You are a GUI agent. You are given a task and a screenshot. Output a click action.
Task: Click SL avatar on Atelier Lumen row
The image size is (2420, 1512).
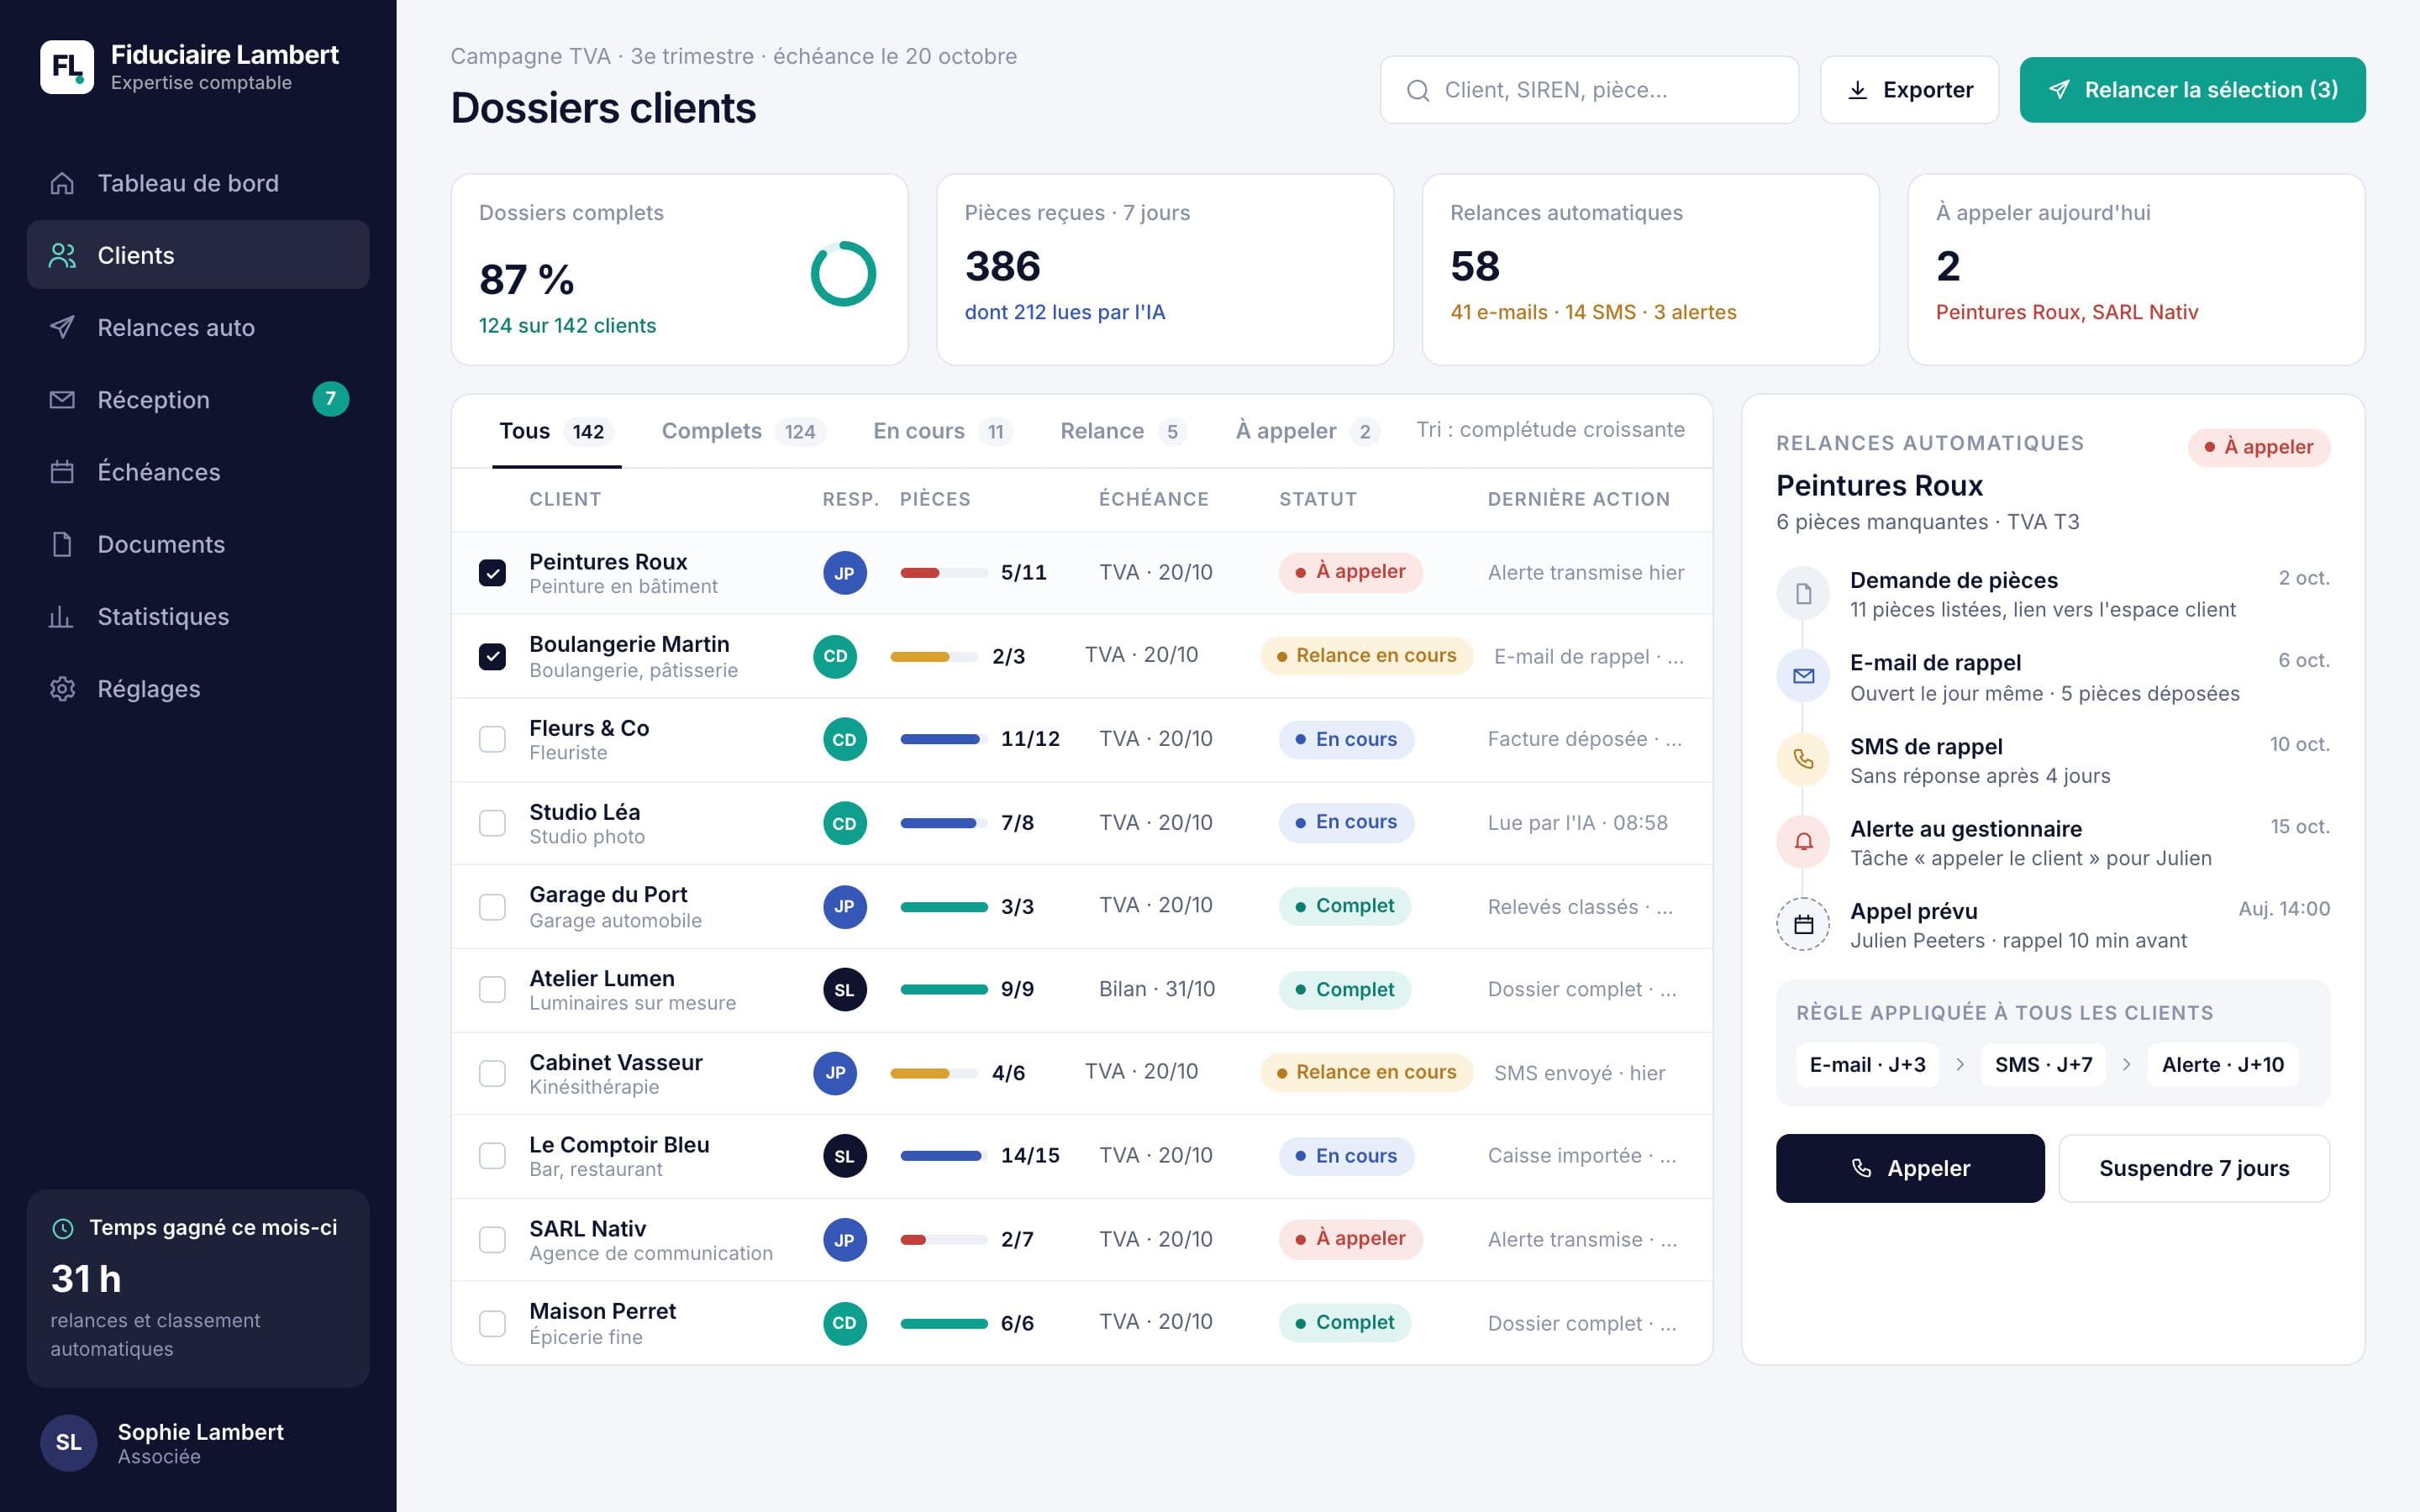click(x=844, y=989)
